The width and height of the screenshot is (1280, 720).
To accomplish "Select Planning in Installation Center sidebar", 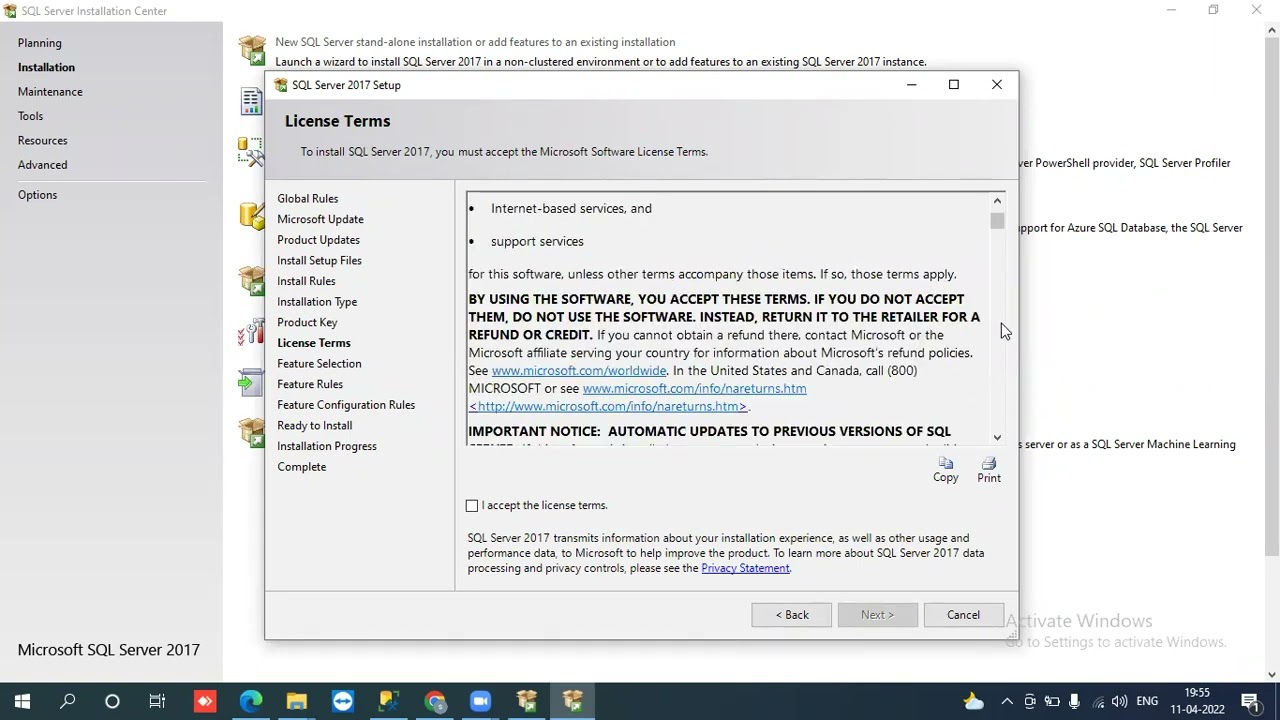I will (x=40, y=43).
